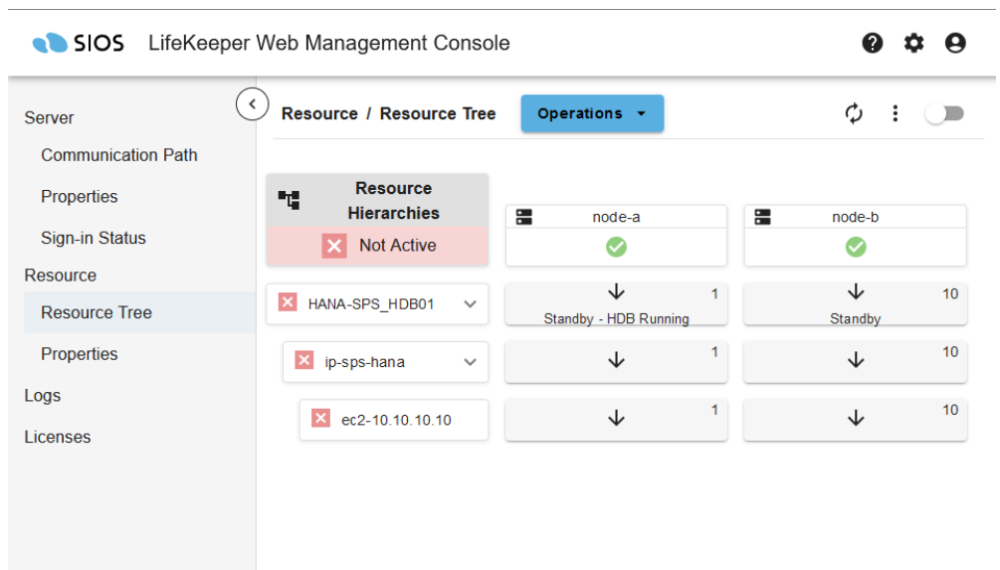Image resolution: width=1000 pixels, height=570 pixels.
Task: Open Communication Path in sidebar
Action: coord(119,155)
